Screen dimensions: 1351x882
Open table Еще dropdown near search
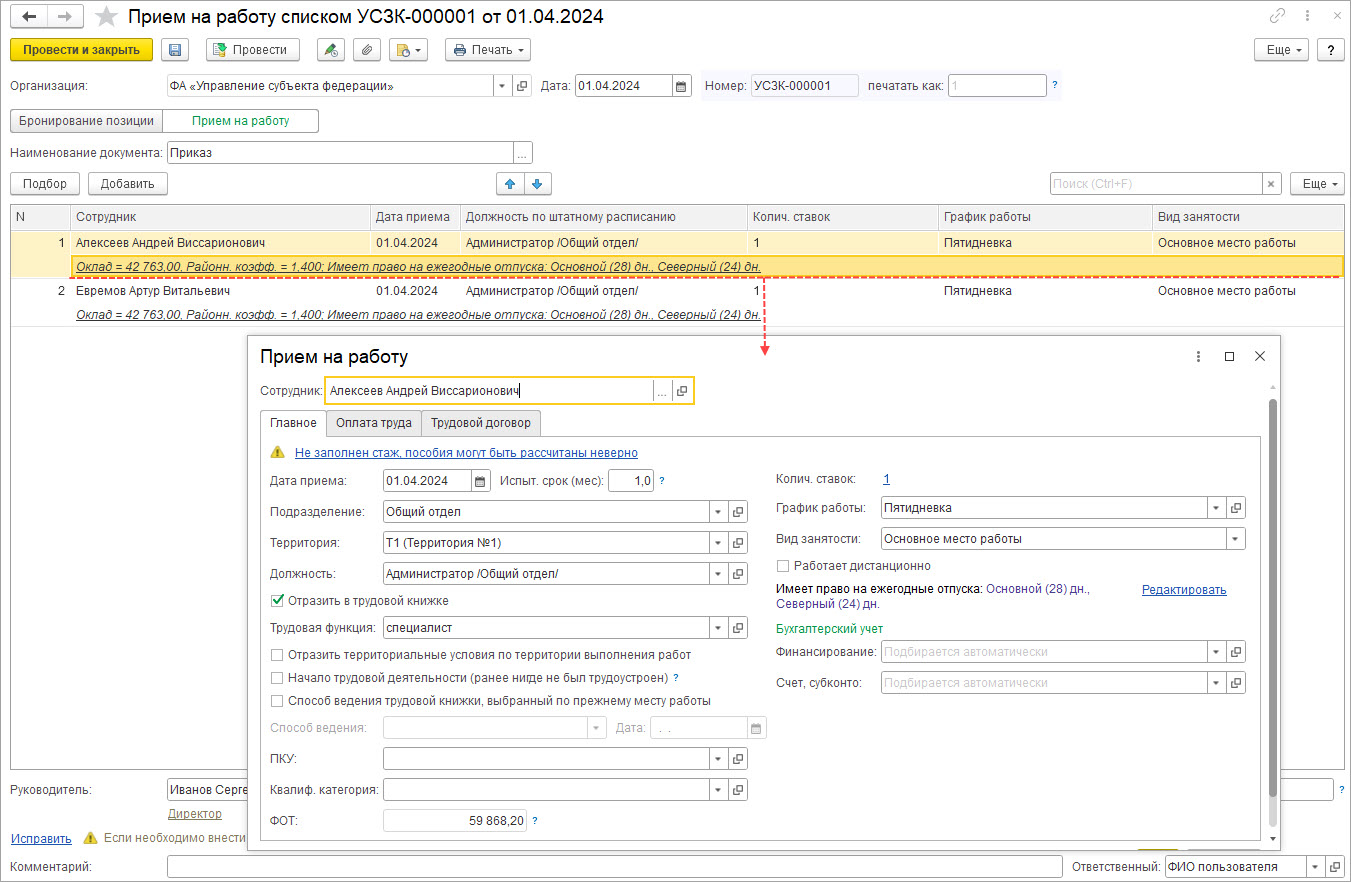1317,184
